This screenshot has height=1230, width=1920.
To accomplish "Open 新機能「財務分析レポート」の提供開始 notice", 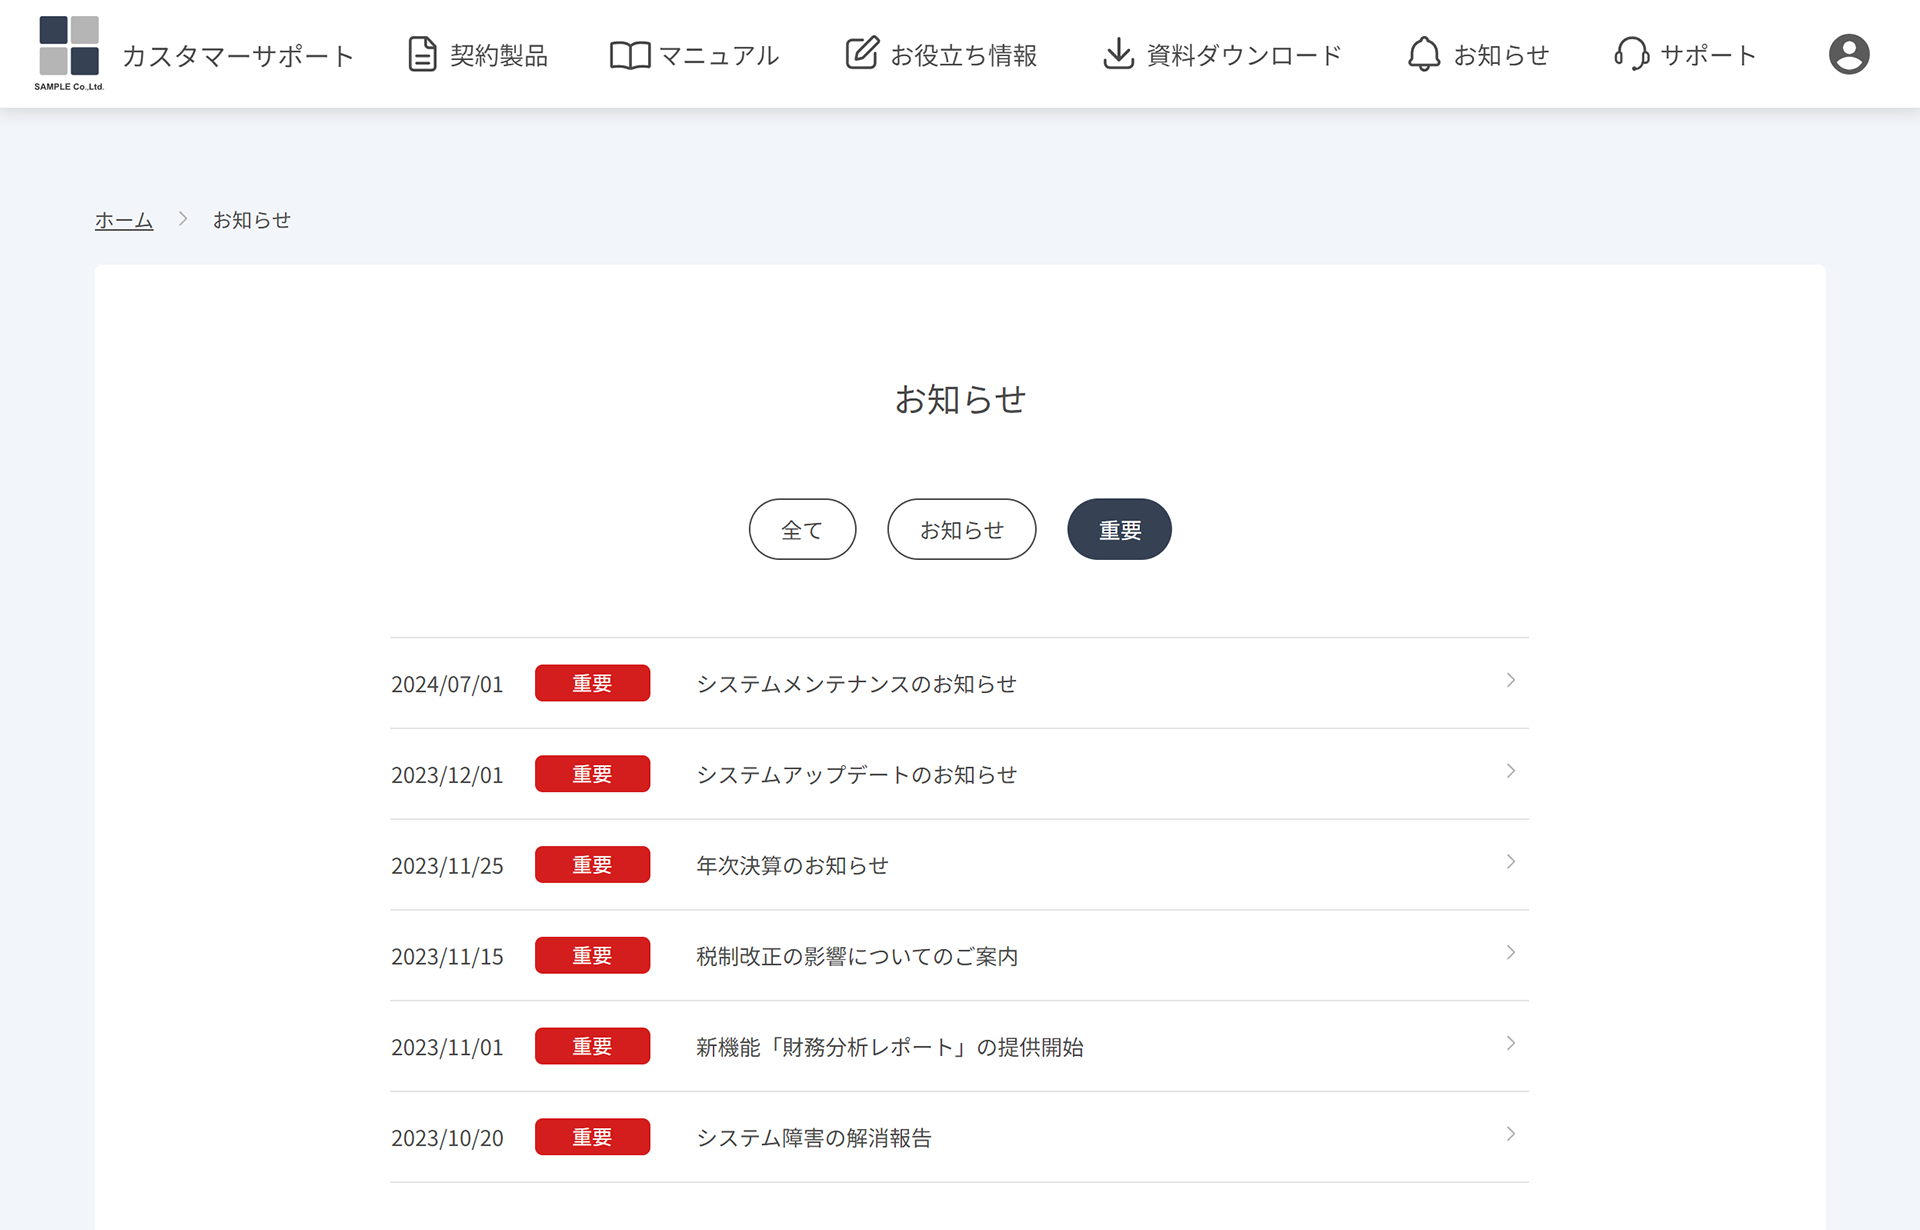I will pyautogui.click(x=890, y=1047).
